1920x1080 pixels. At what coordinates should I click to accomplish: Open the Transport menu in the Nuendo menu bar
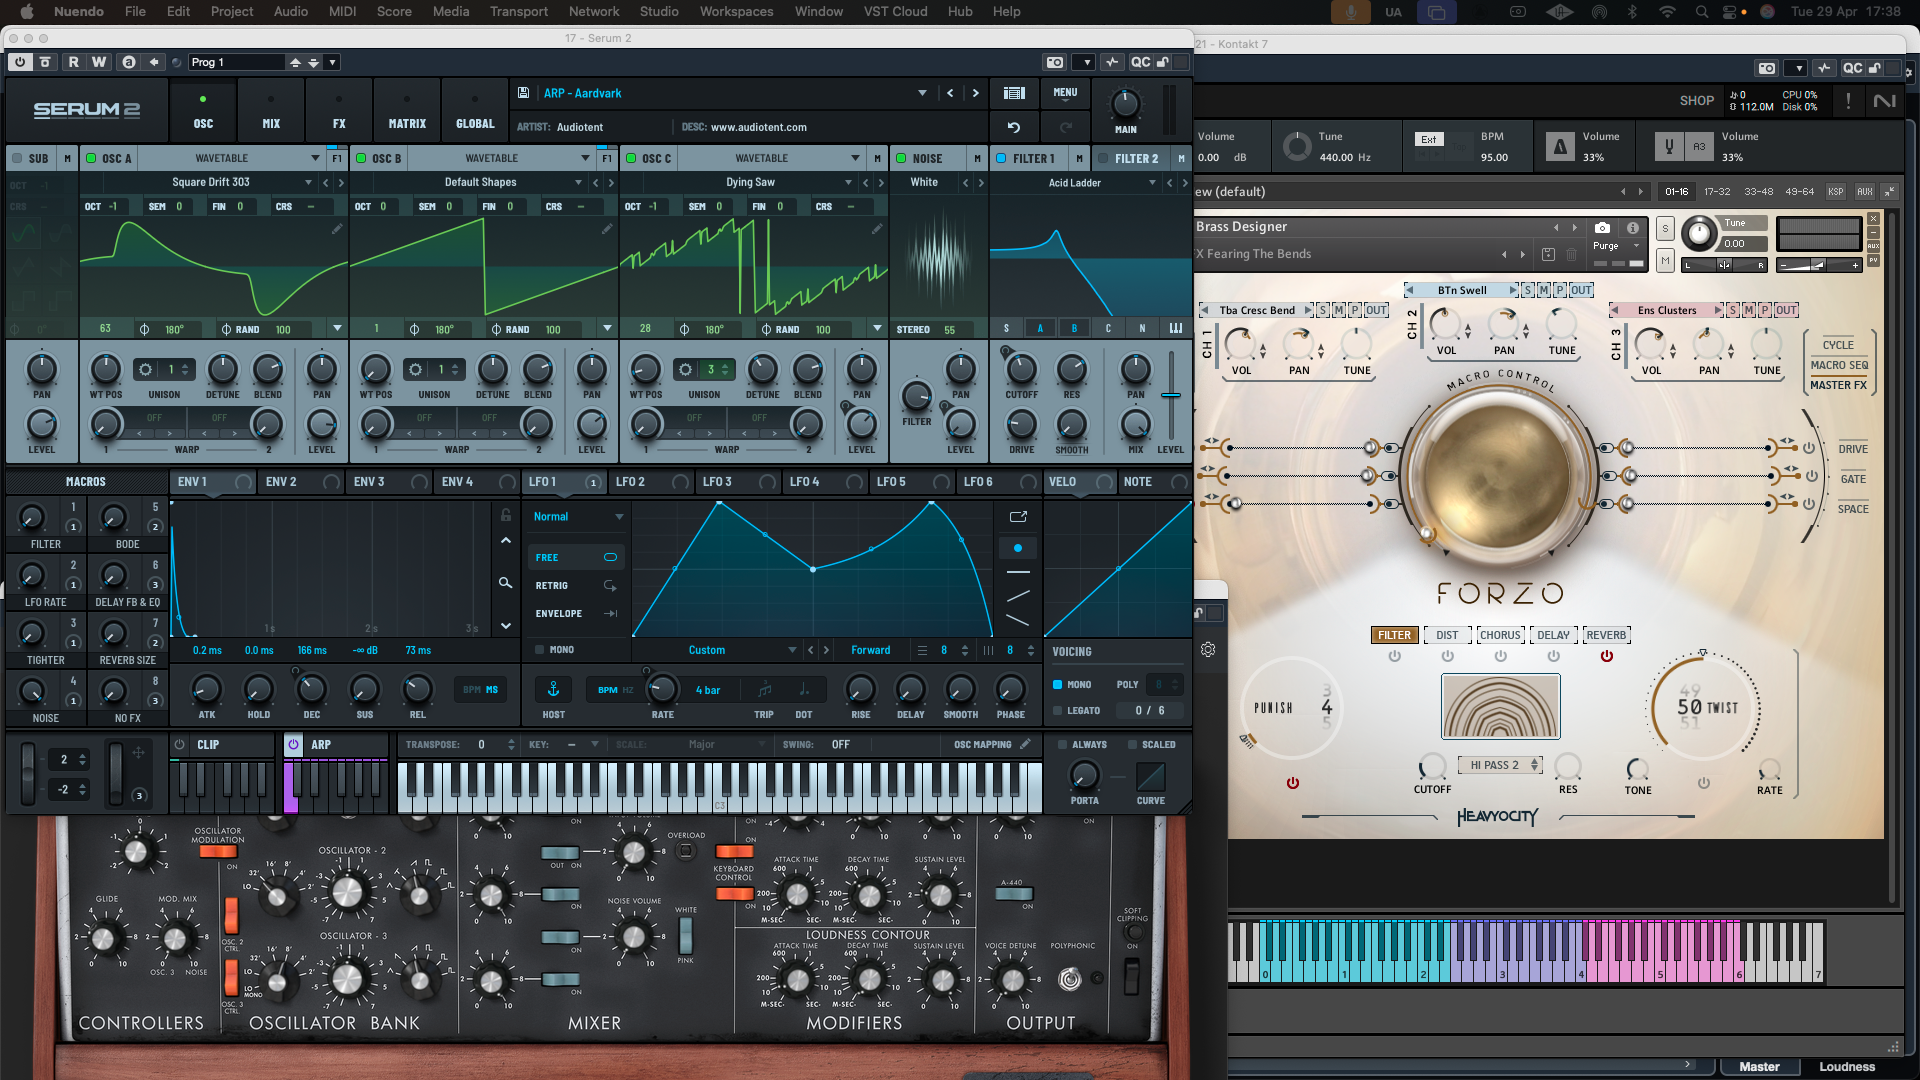(519, 12)
